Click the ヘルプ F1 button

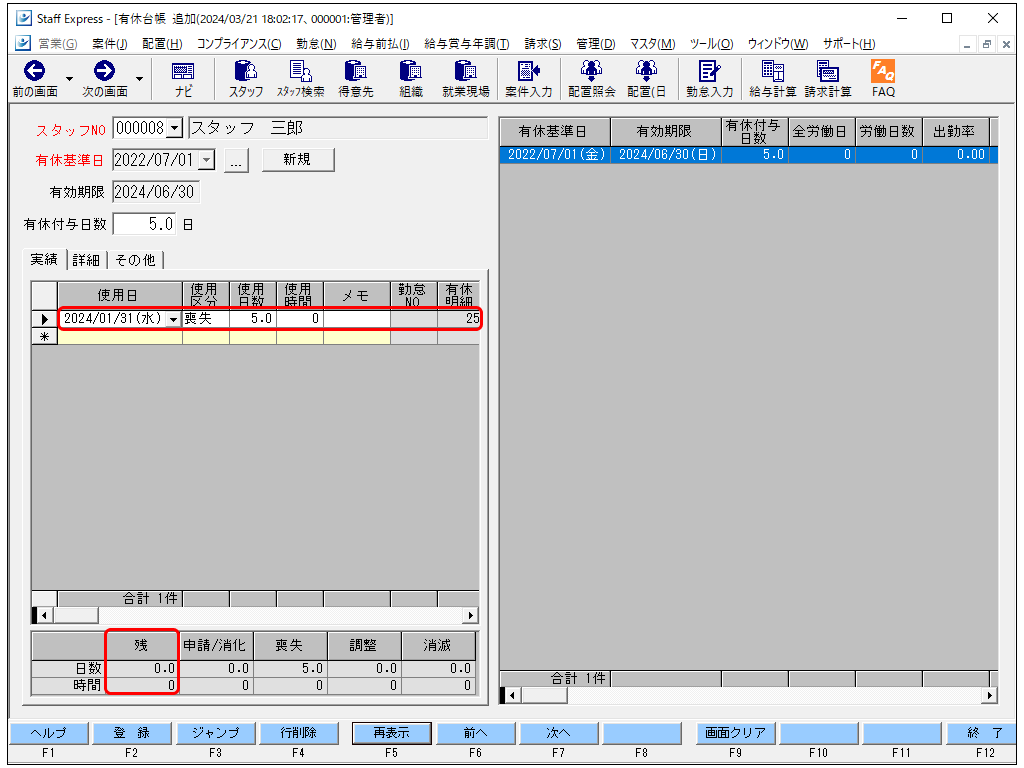pos(48,733)
